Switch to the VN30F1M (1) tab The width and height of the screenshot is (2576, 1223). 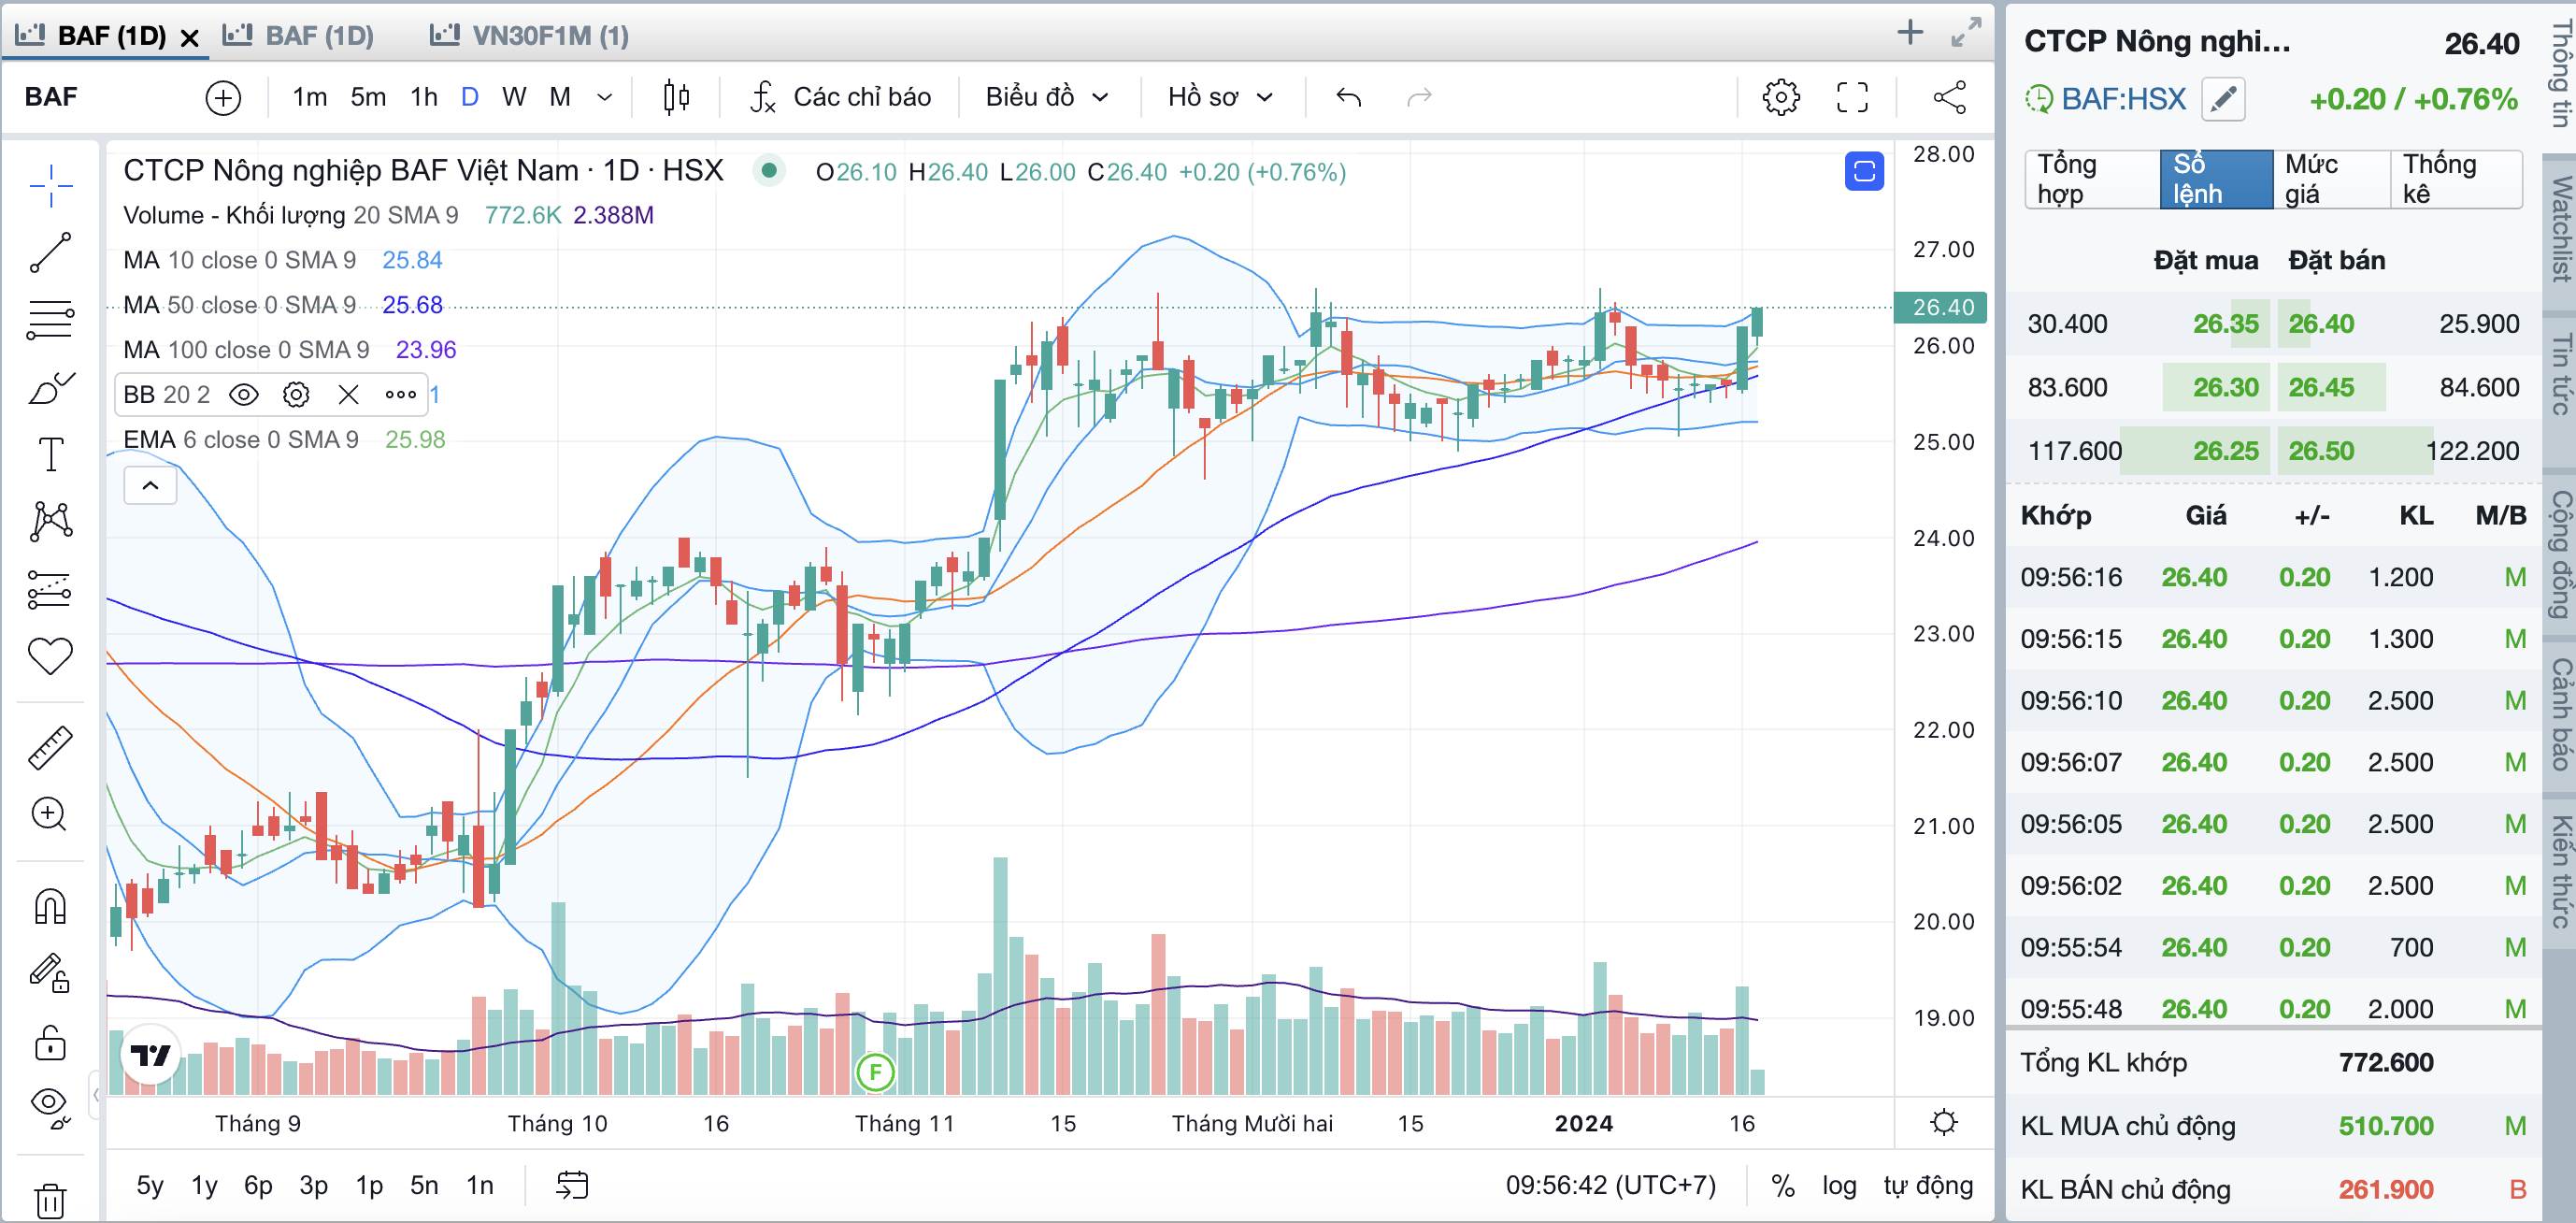530,36
